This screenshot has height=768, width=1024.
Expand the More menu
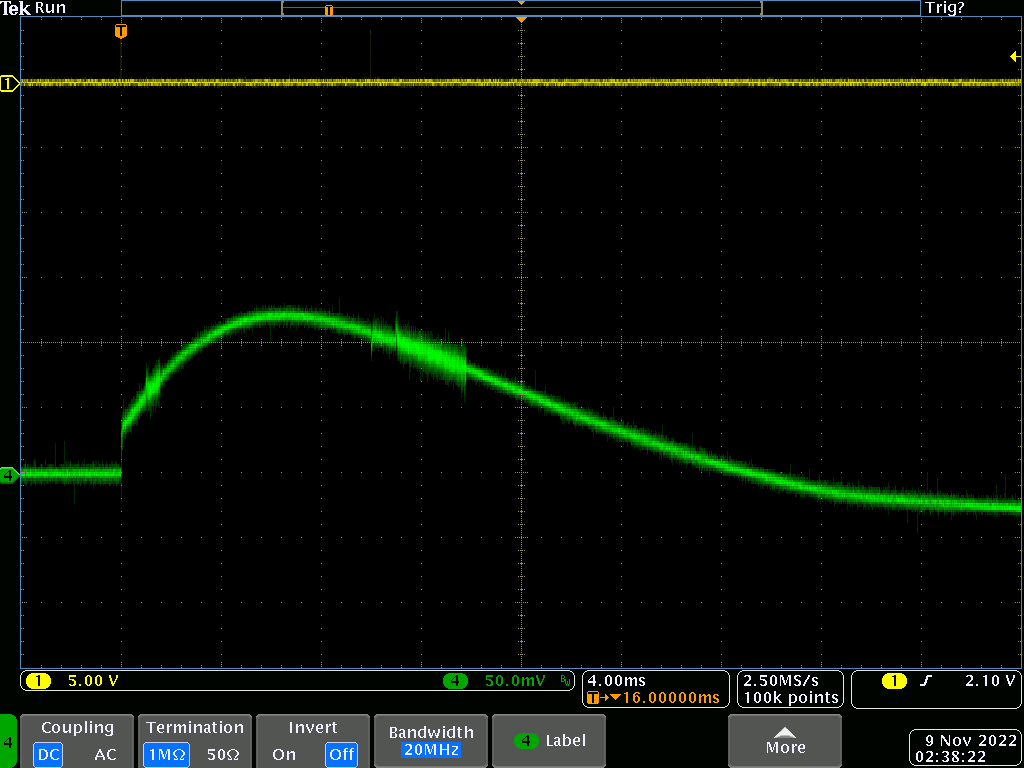coord(785,740)
